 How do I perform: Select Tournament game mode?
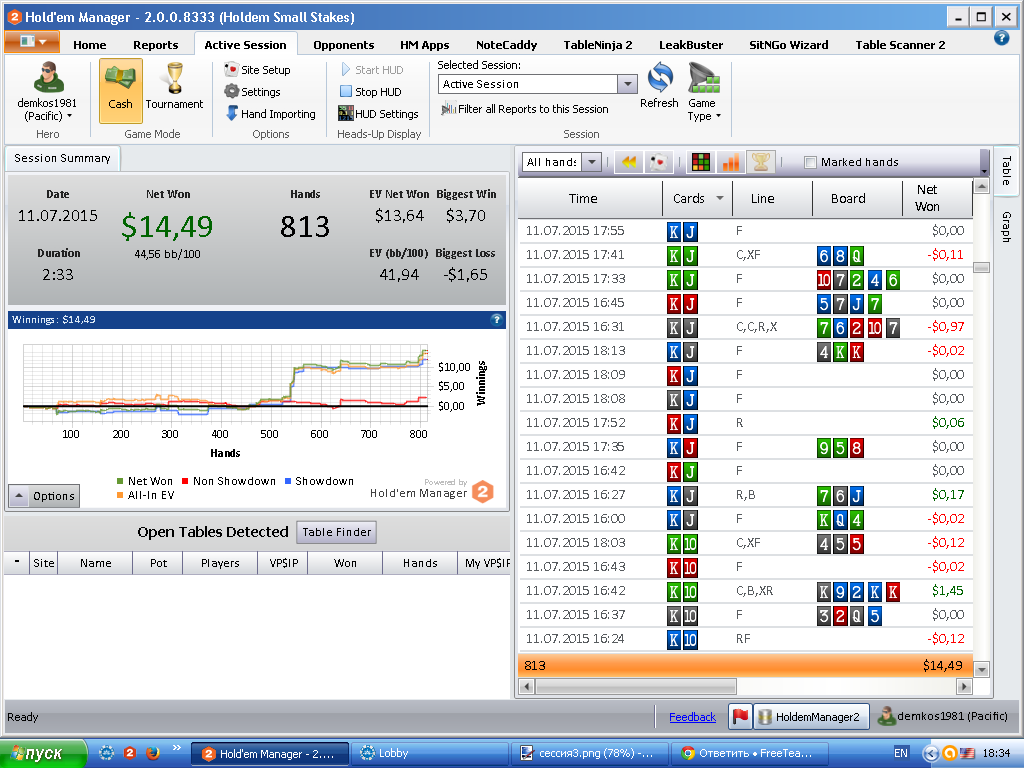click(174, 86)
